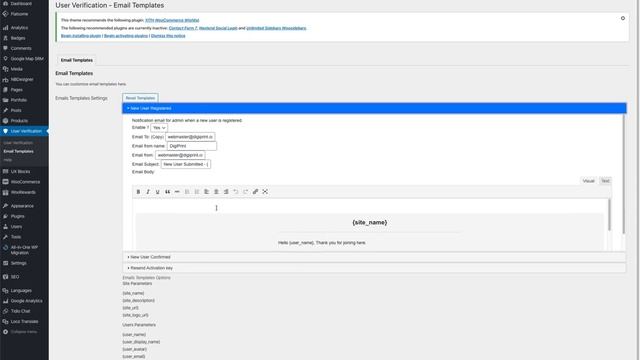Insert blockquote using the quote icon

[x=167, y=191]
